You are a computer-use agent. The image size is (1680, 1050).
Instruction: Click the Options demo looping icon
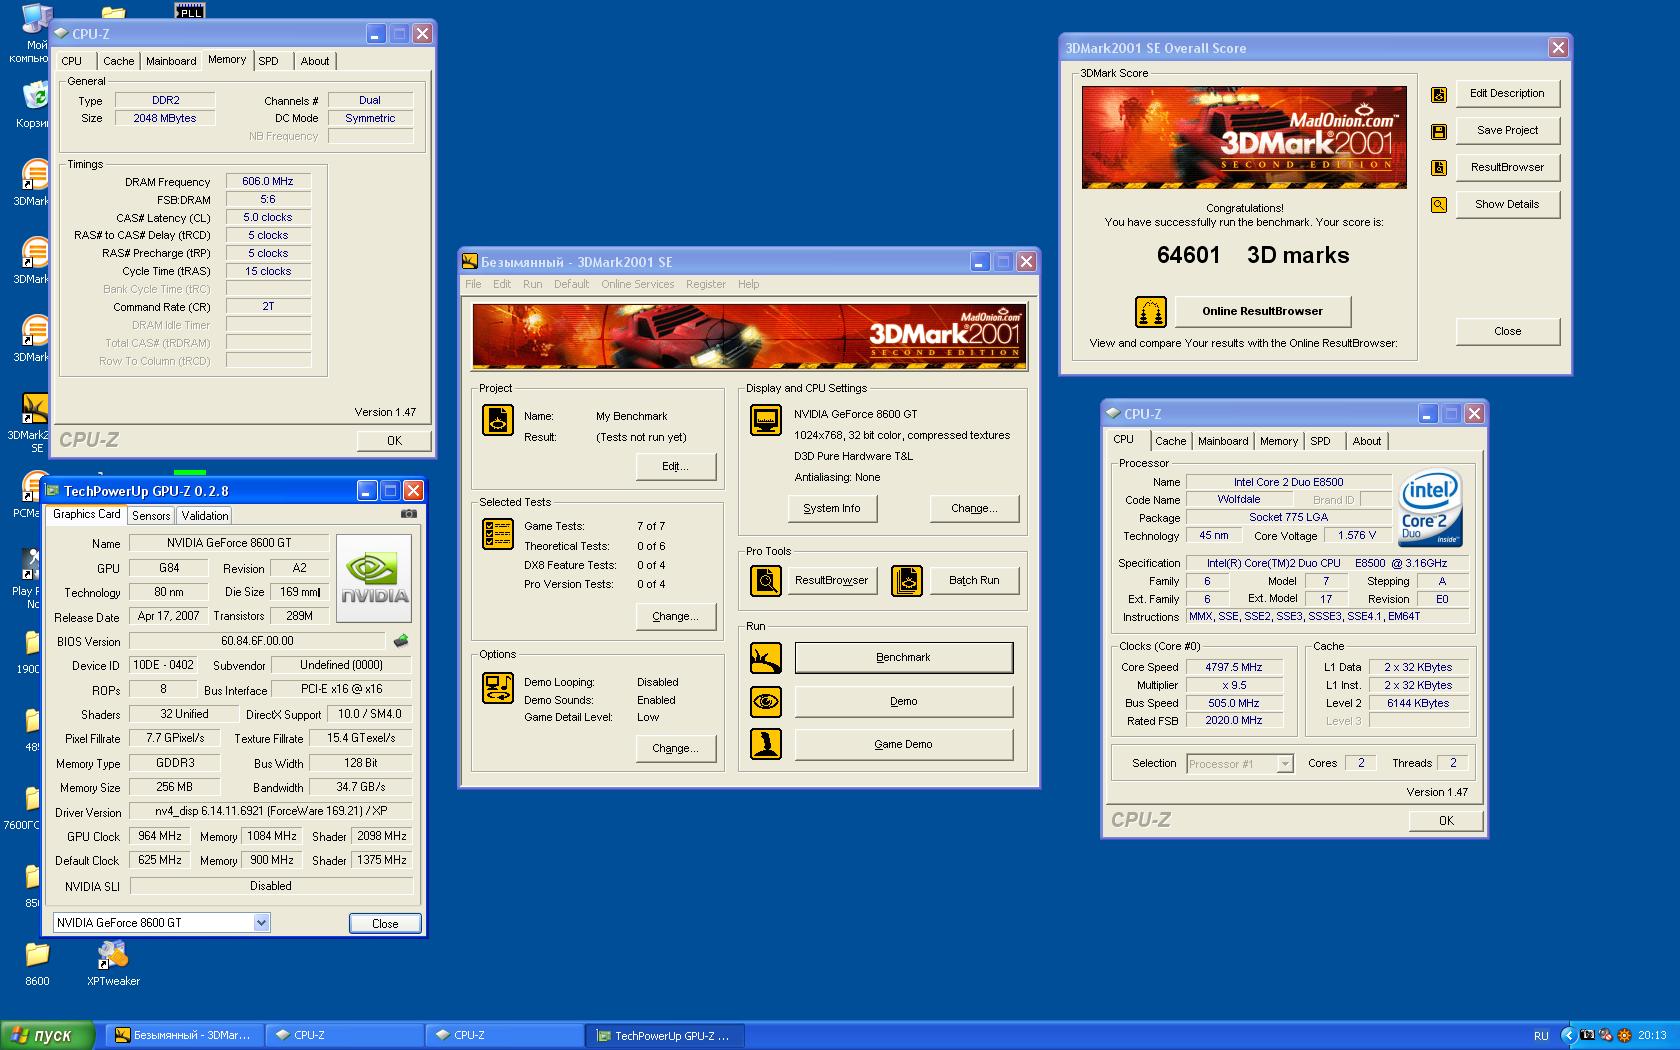coord(498,688)
